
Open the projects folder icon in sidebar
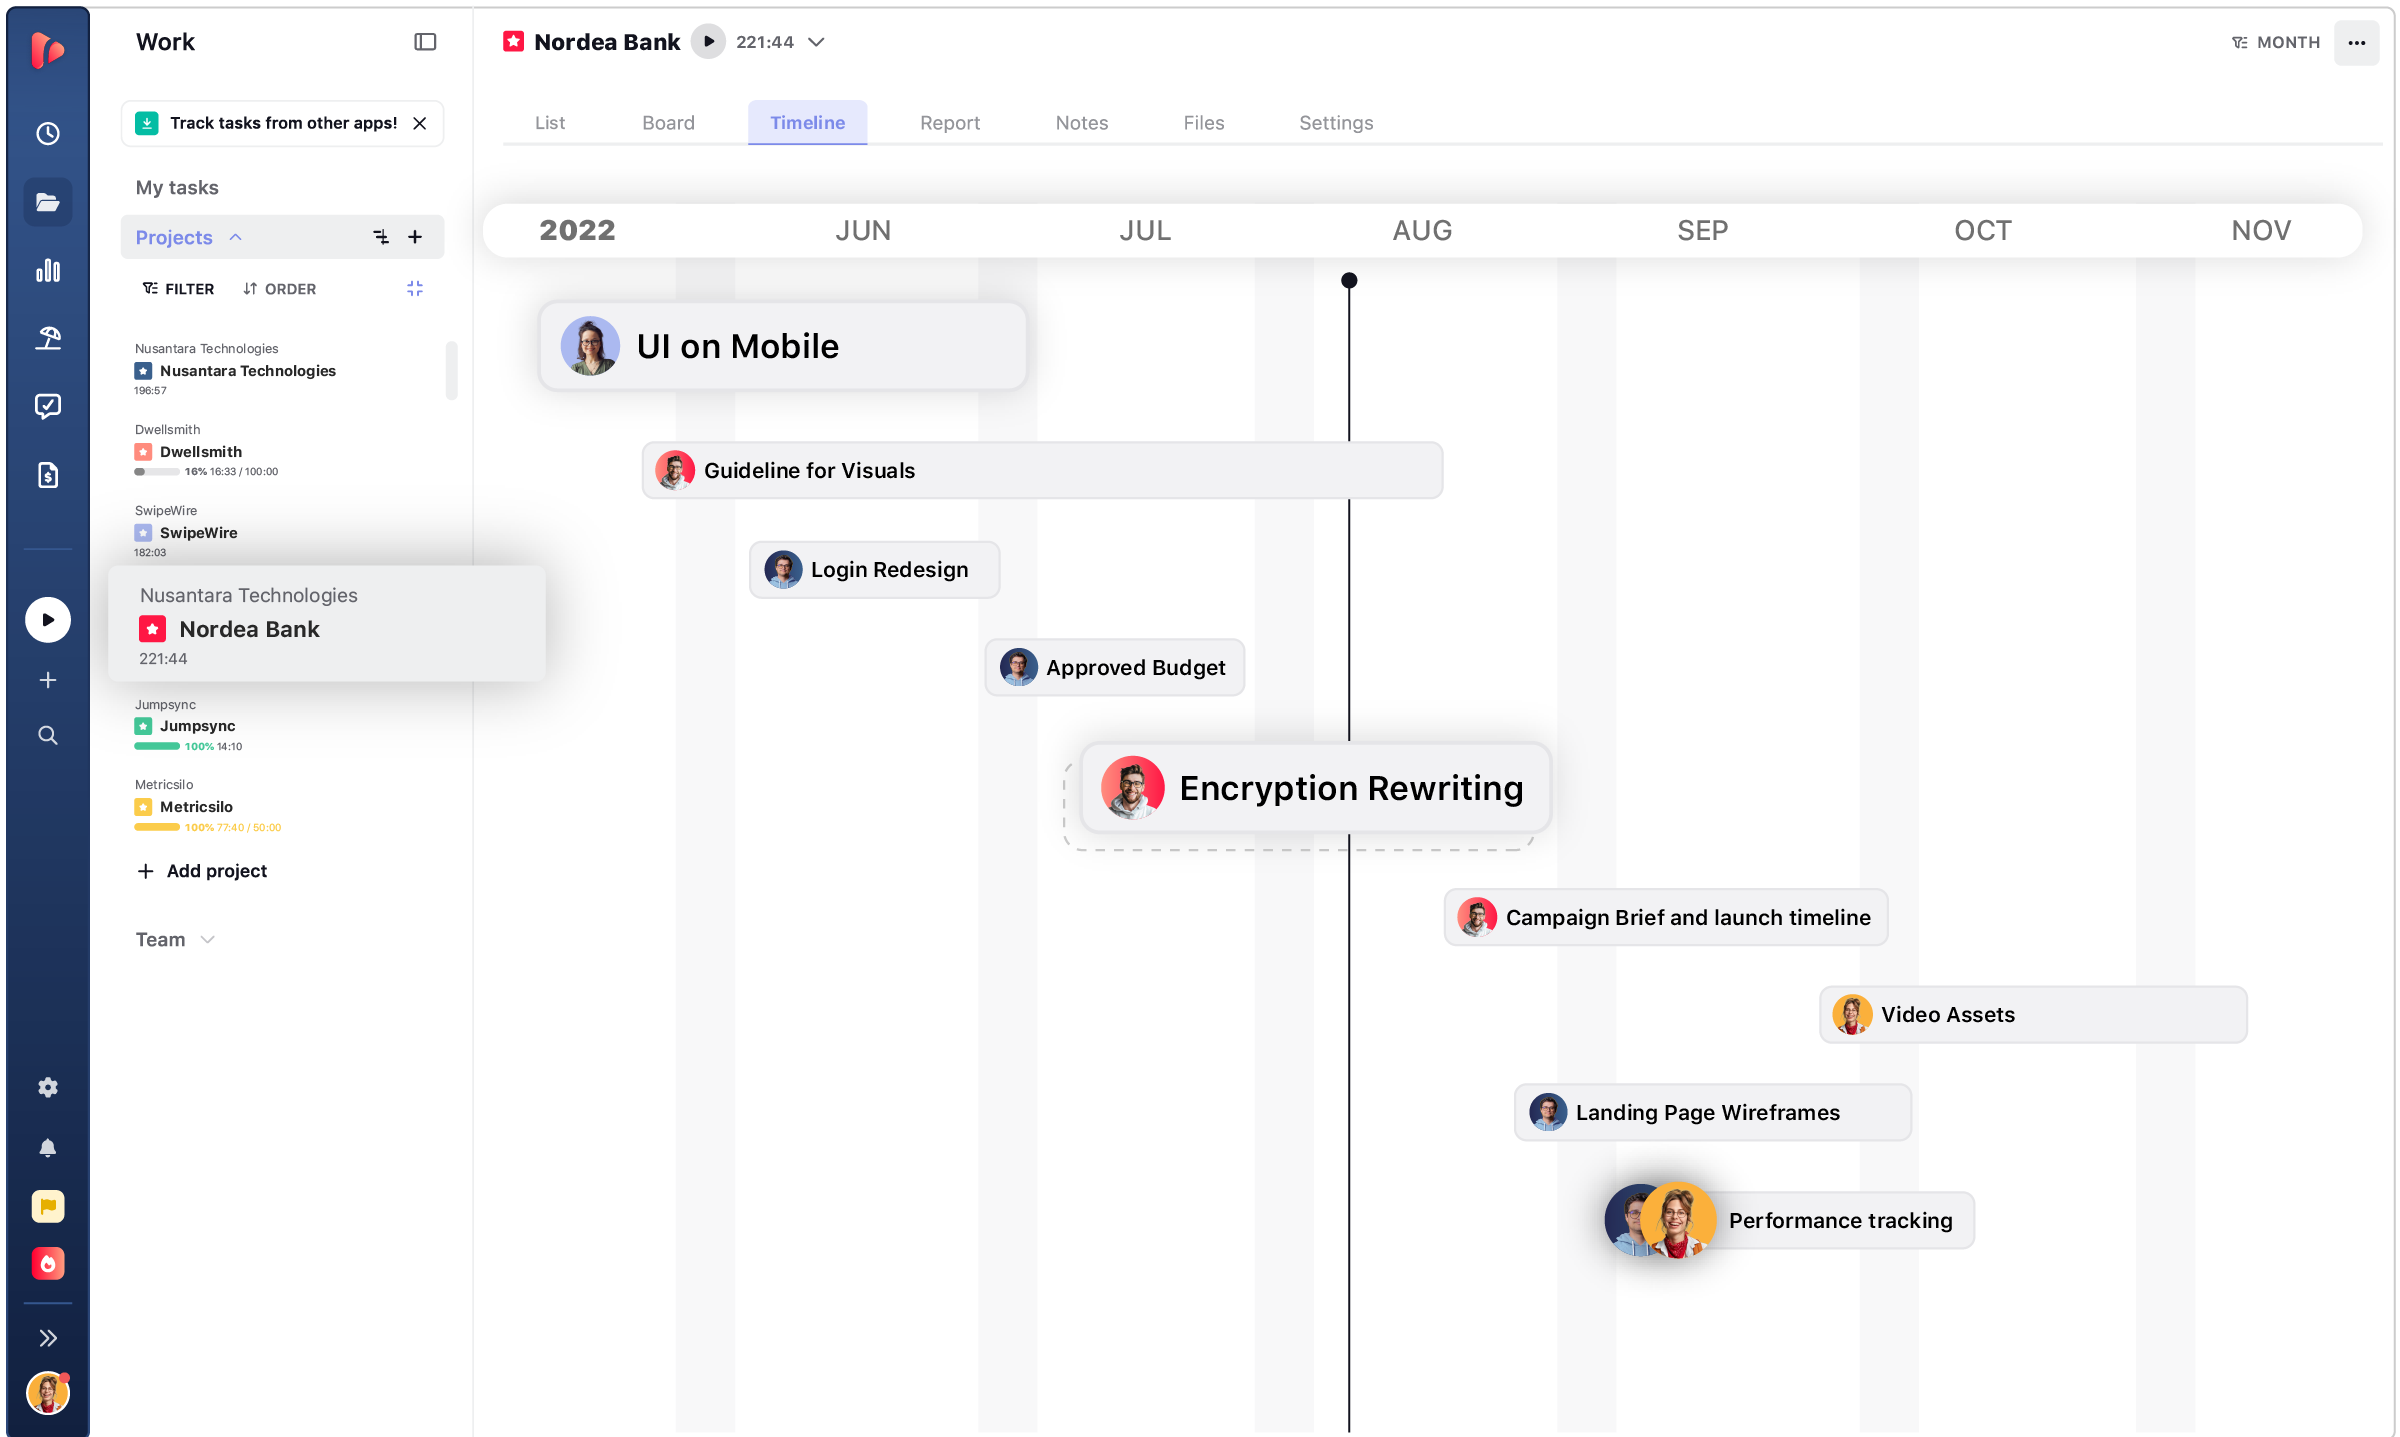pos(48,202)
